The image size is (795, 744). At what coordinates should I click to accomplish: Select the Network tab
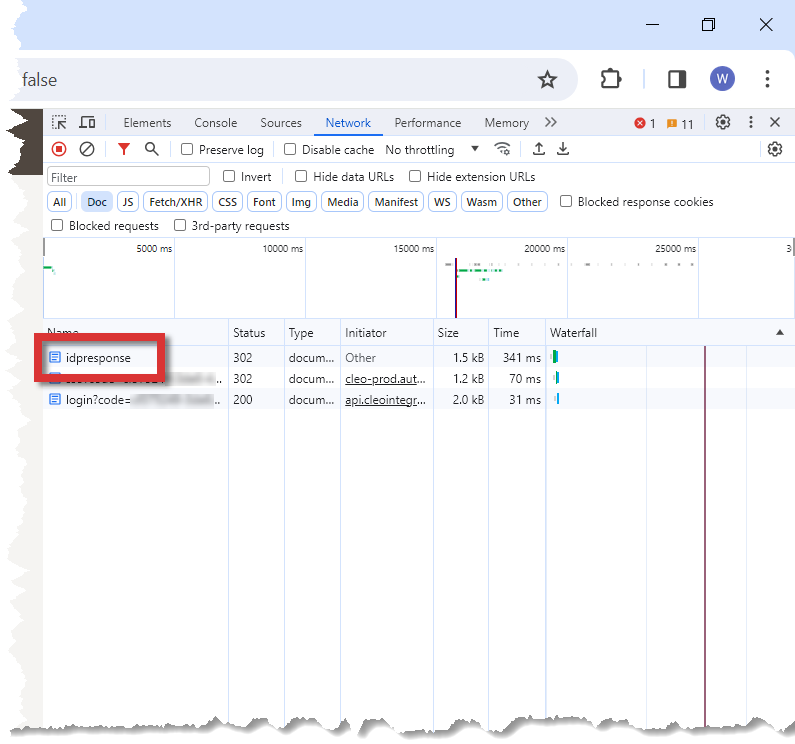coord(348,123)
